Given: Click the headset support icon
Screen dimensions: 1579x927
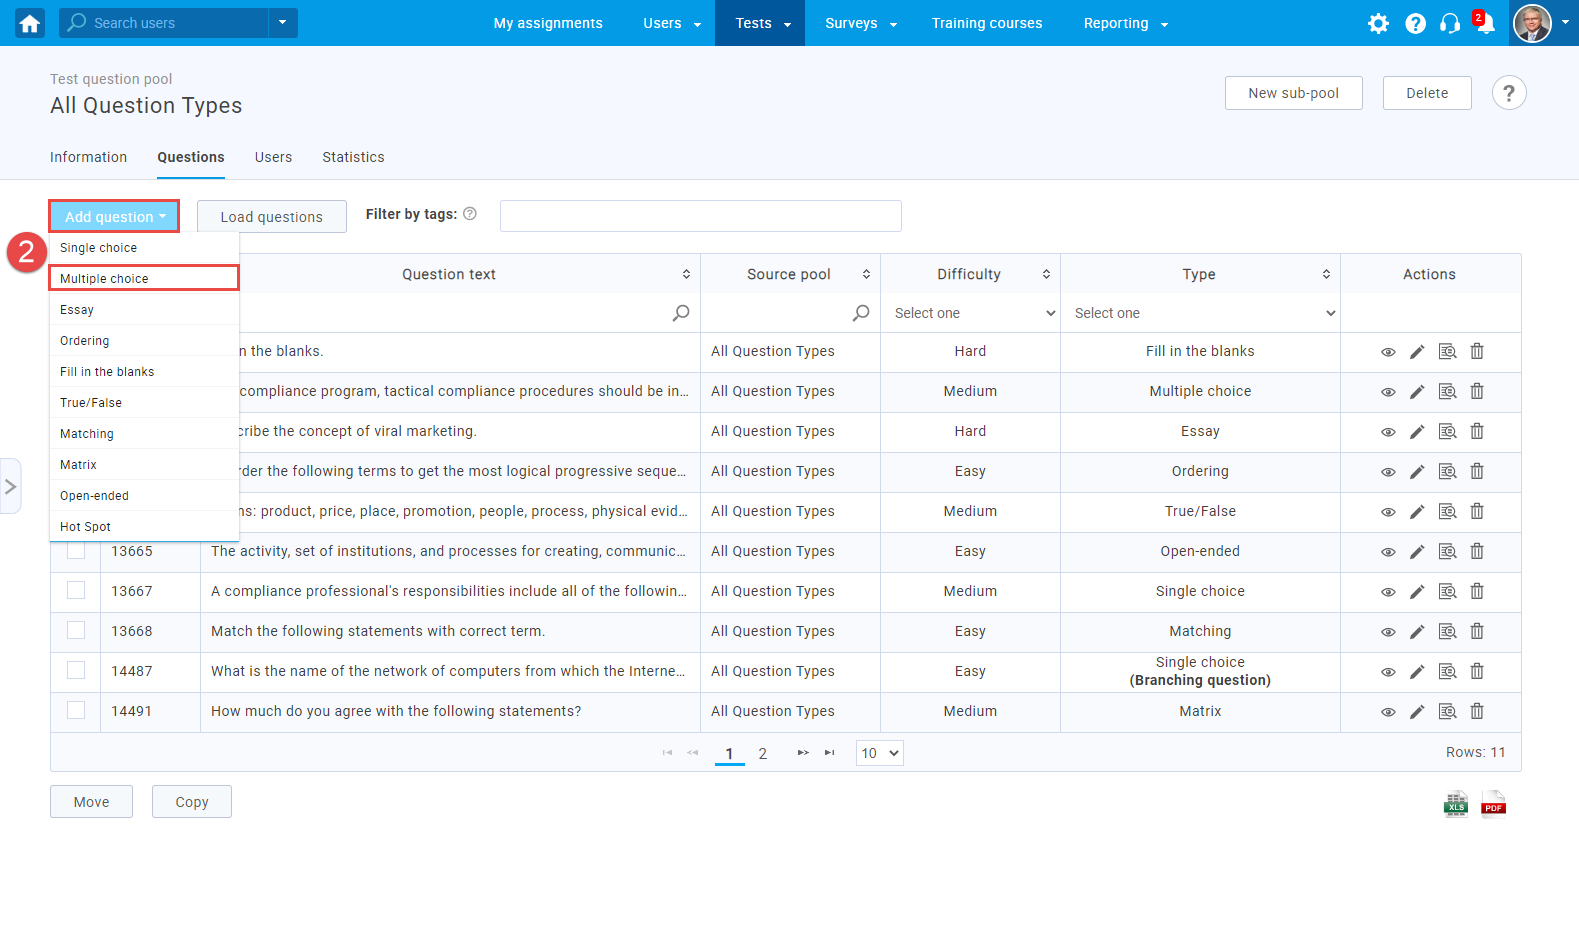Looking at the screenshot, I should 1450,23.
